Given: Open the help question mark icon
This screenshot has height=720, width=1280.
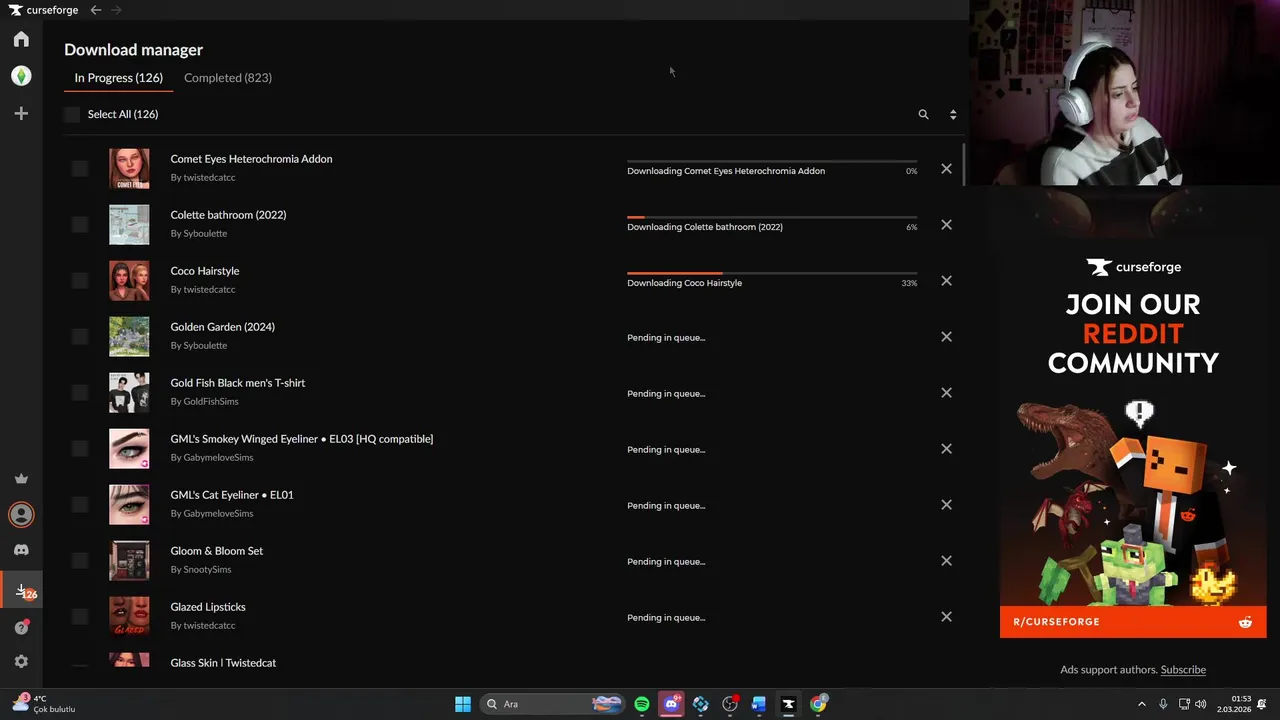Looking at the screenshot, I should click(x=21, y=627).
